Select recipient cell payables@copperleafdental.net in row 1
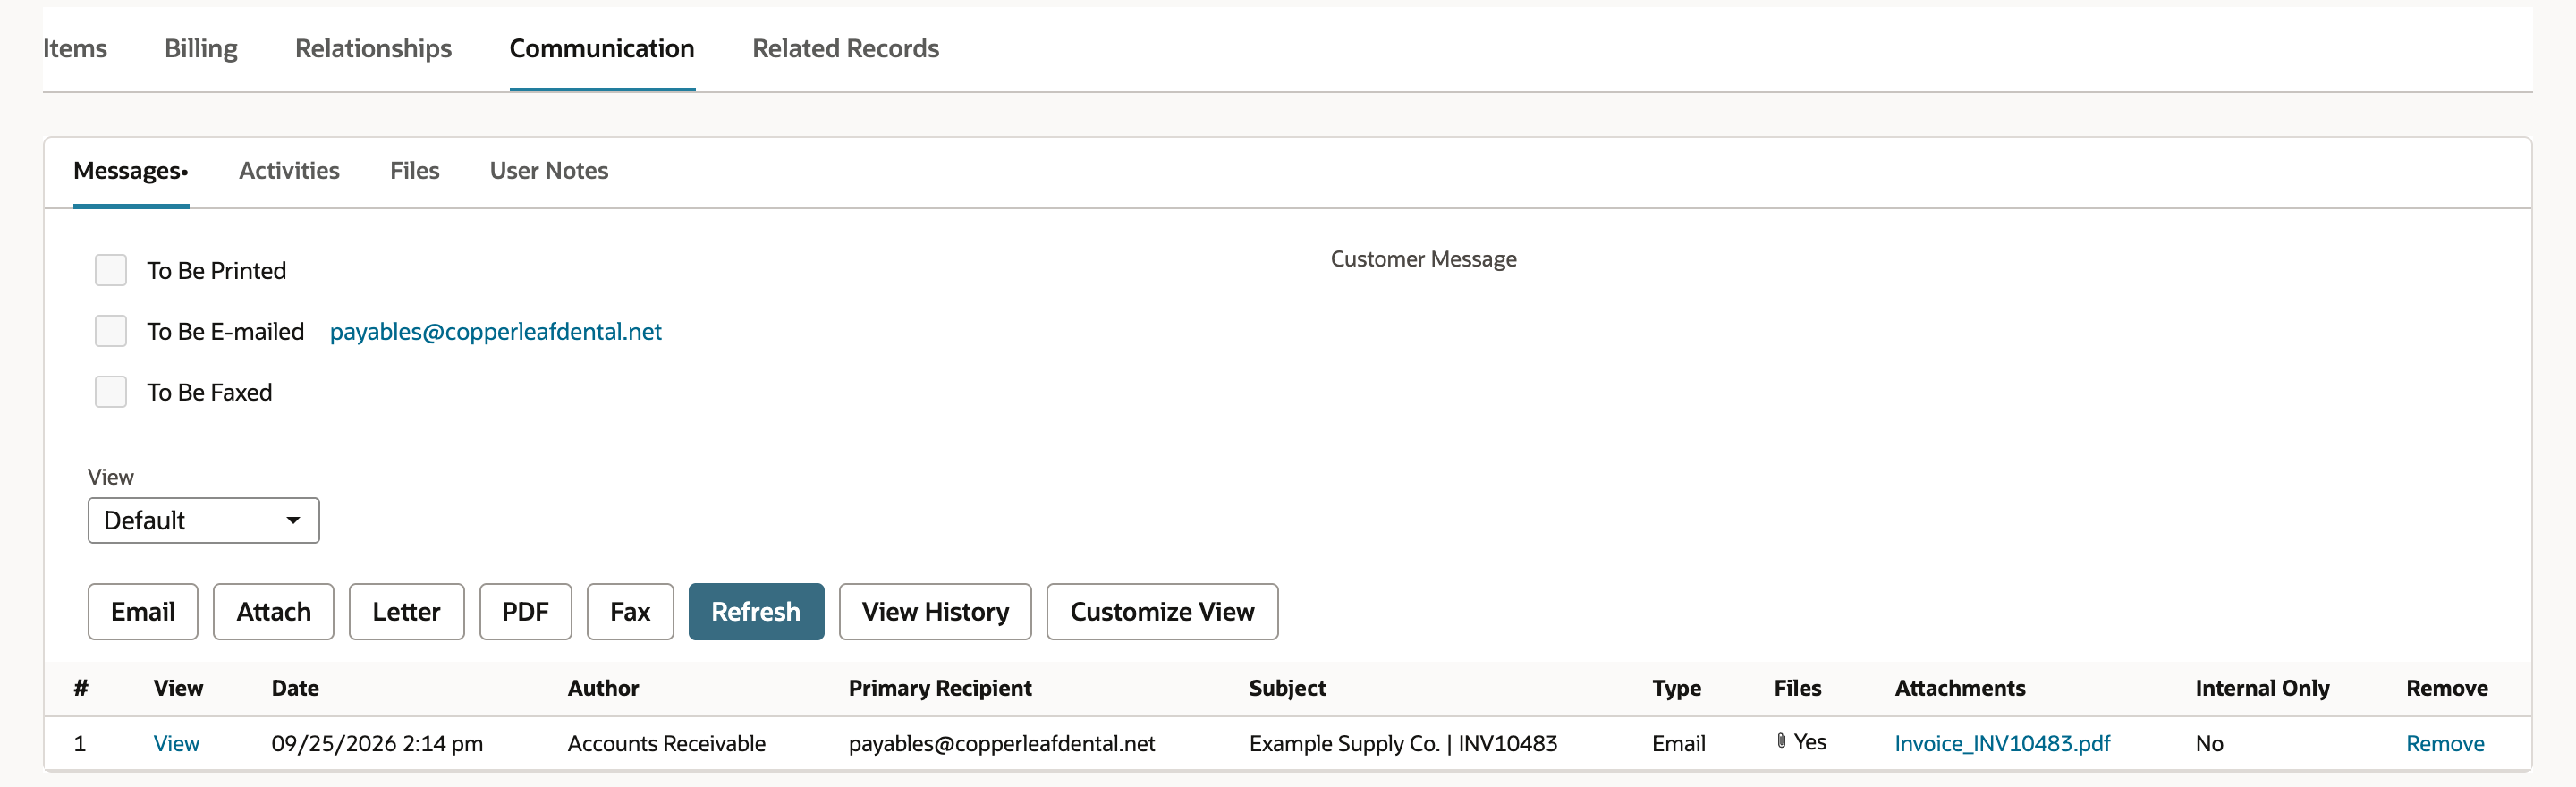Viewport: 2576px width, 787px height. [x=1001, y=743]
